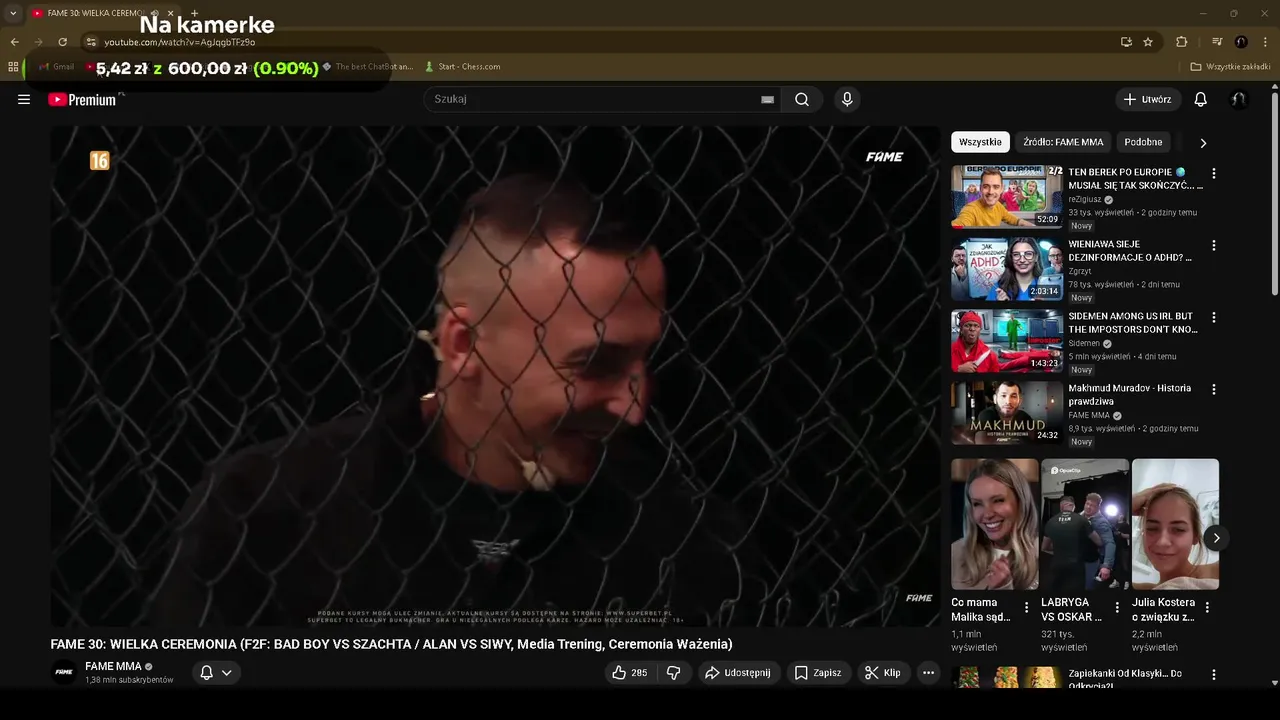Show more filter chips with the right arrow

tap(1203, 143)
